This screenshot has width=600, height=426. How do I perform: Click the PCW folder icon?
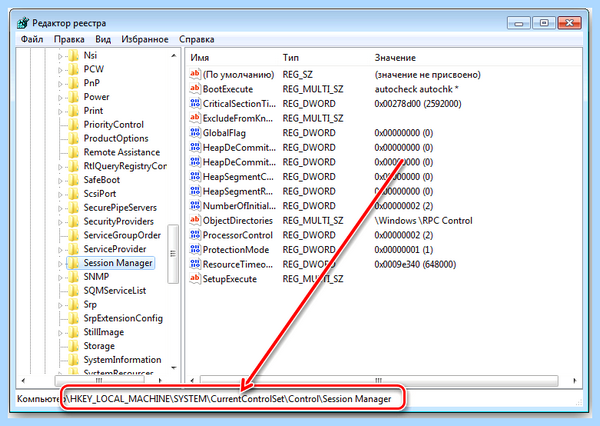click(x=73, y=69)
